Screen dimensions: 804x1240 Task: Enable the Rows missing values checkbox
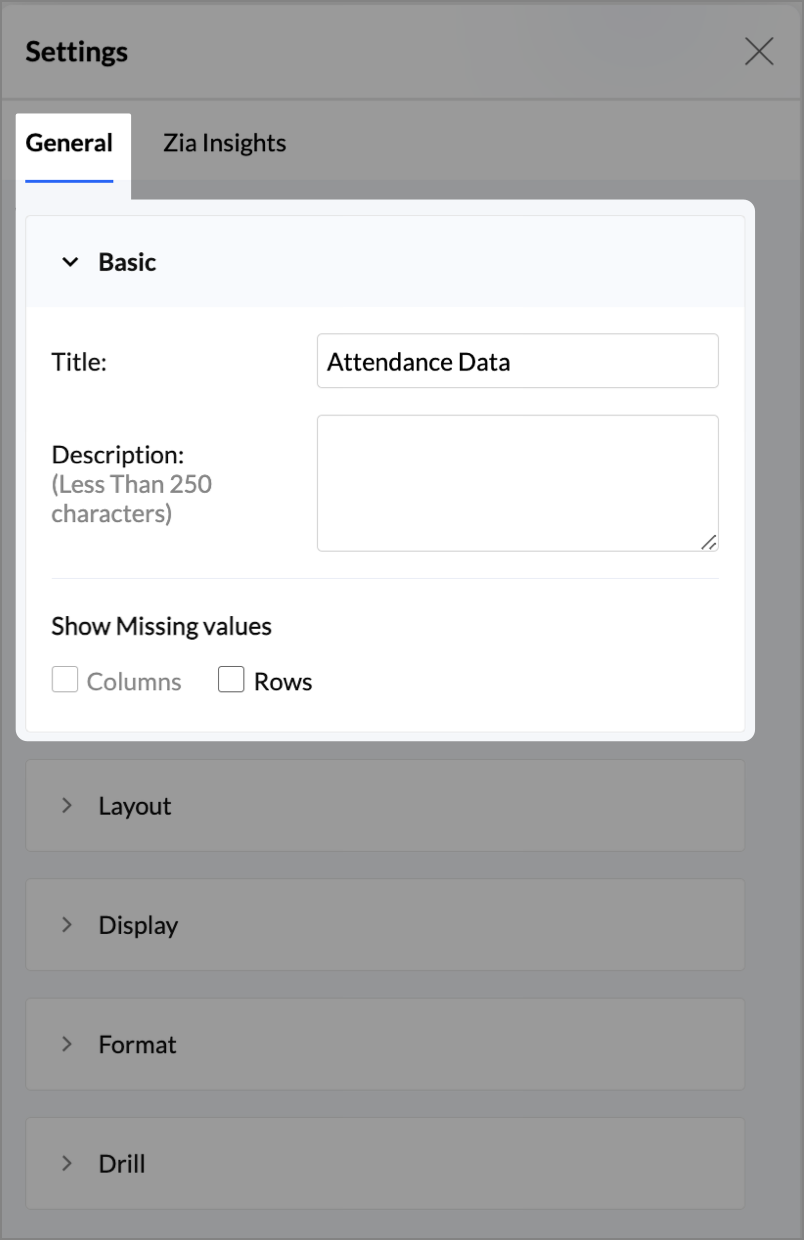(x=231, y=681)
